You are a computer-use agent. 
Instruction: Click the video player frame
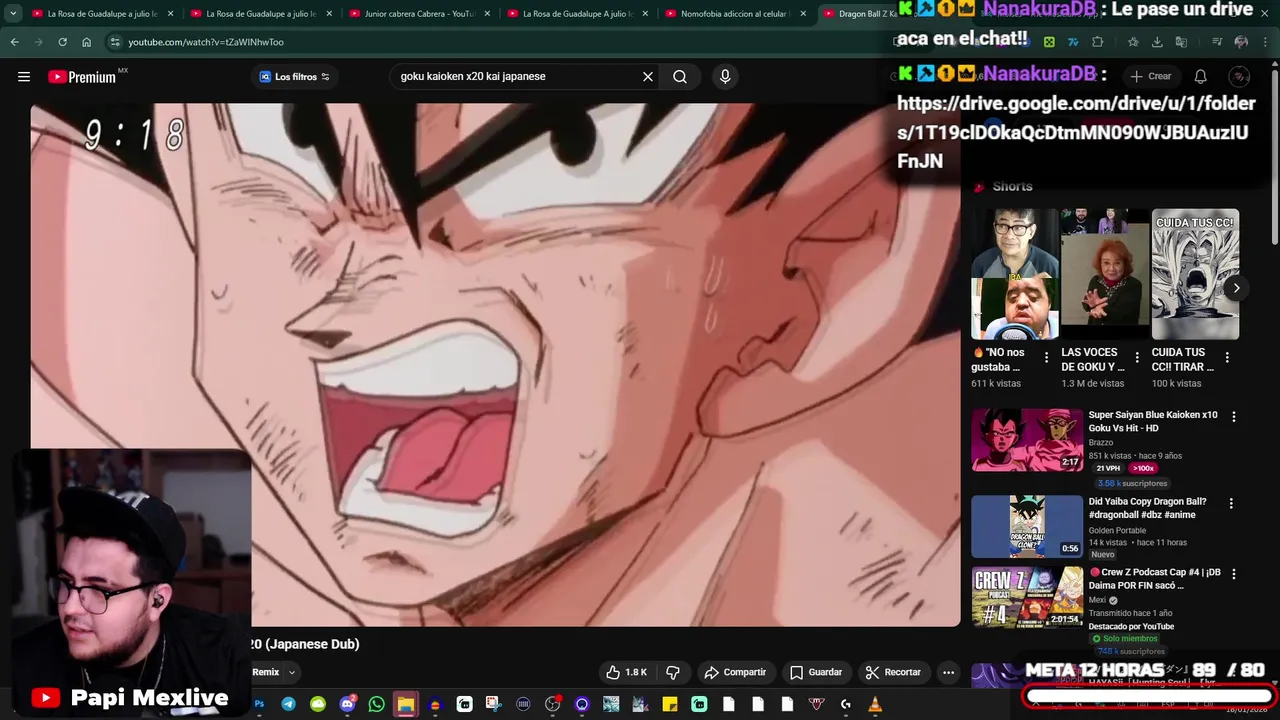pyautogui.click(x=495, y=365)
